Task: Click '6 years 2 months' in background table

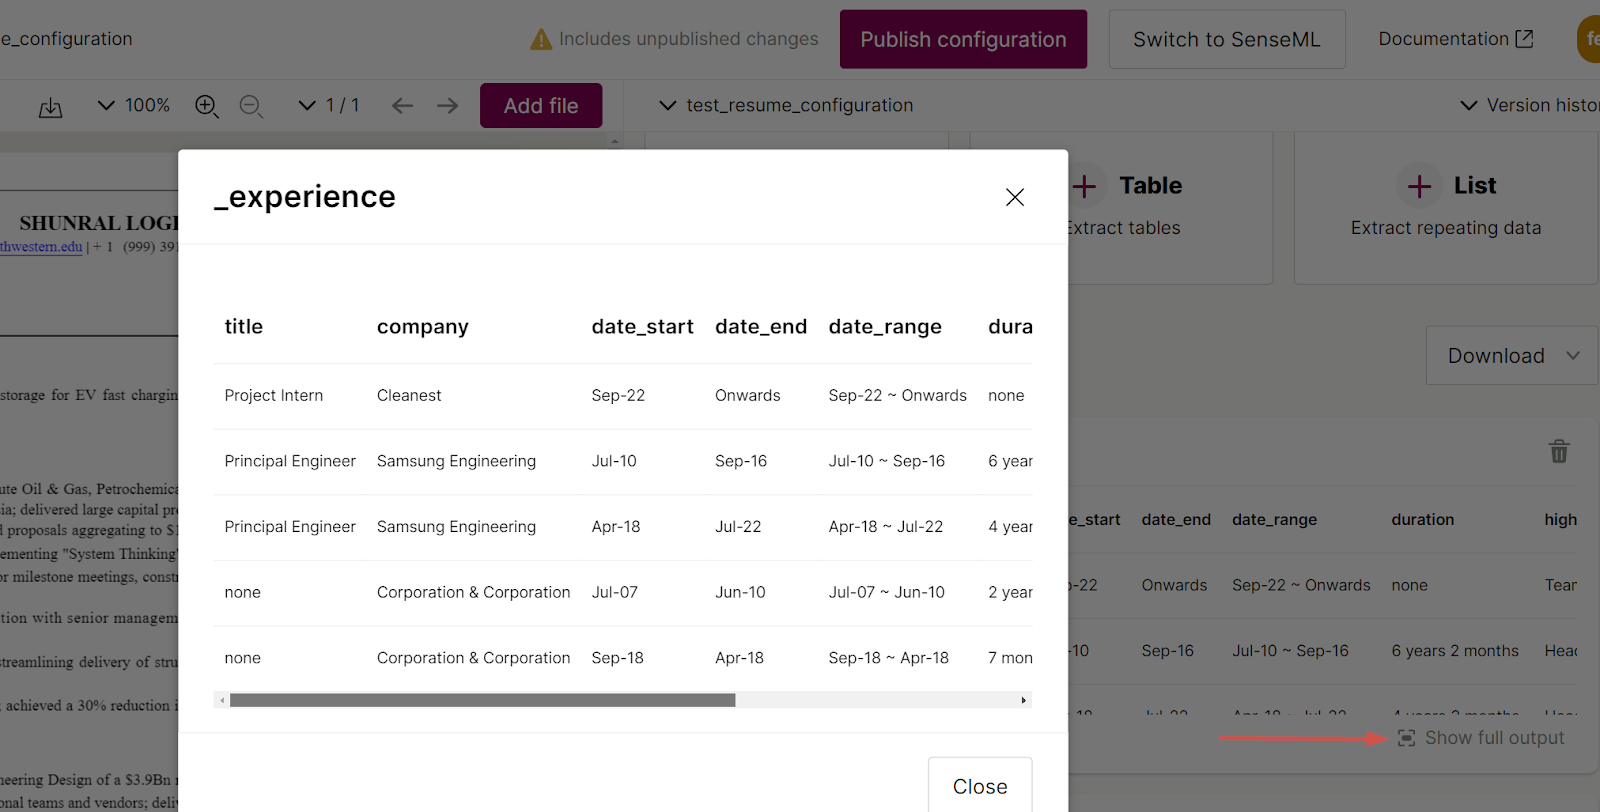Action: tap(1455, 651)
